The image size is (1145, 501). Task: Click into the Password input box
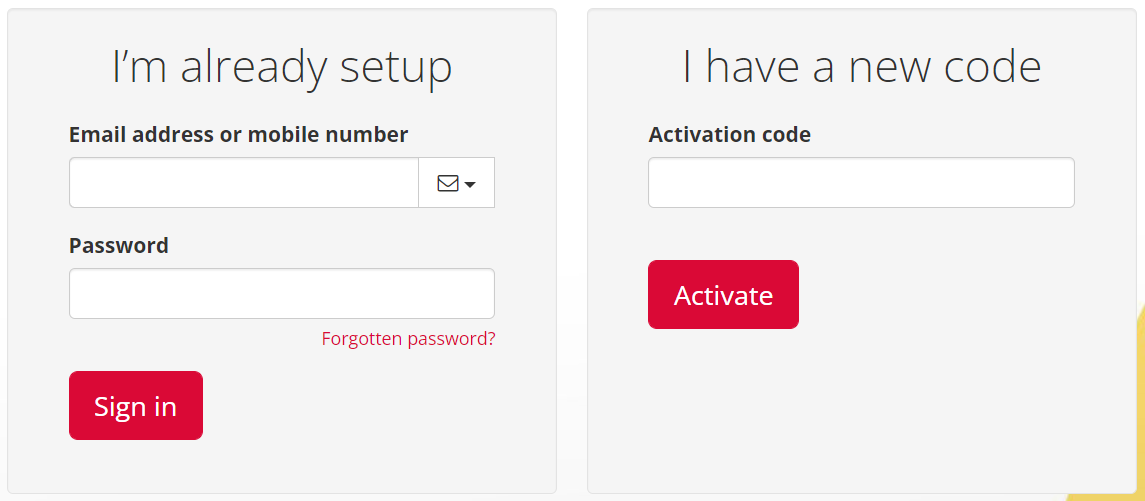(281, 293)
